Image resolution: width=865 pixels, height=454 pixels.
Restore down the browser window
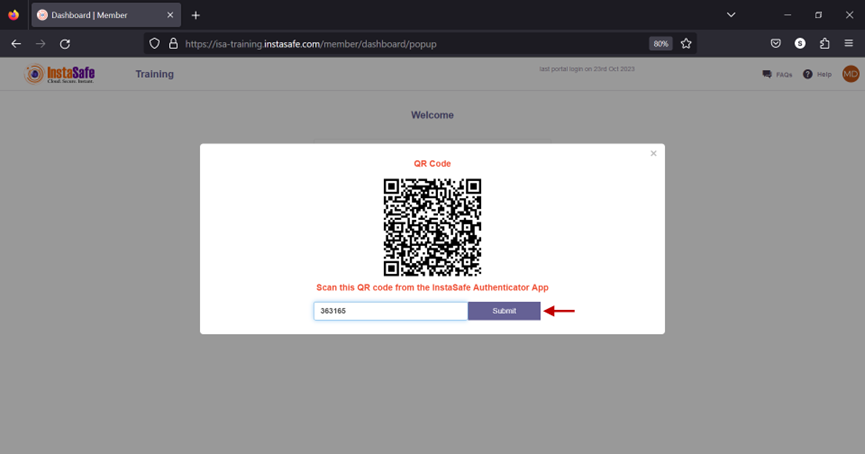[x=818, y=15]
